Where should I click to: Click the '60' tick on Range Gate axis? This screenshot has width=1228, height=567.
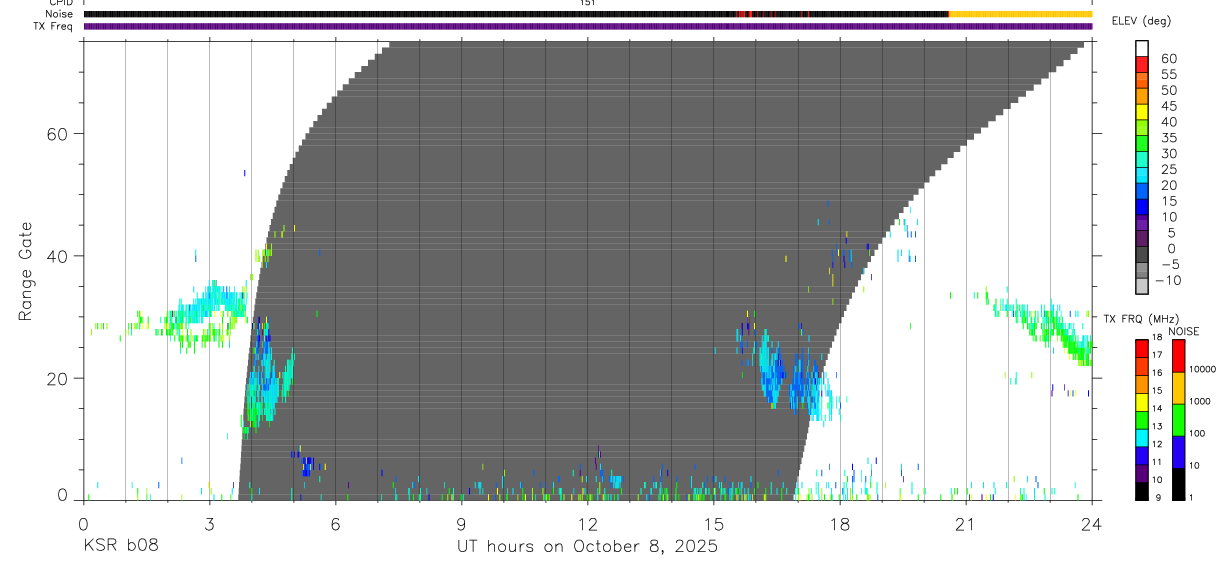(58, 134)
